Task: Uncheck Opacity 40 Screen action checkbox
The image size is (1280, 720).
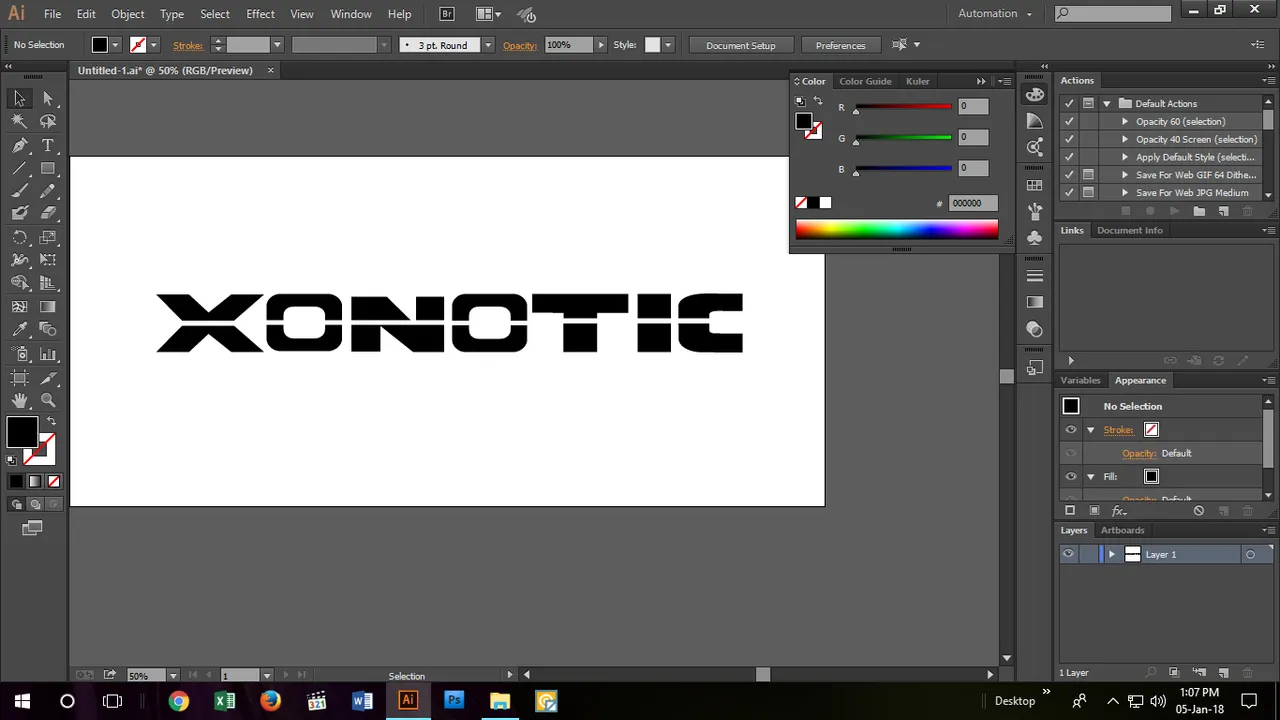Action: pyautogui.click(x=1069, y=140)
